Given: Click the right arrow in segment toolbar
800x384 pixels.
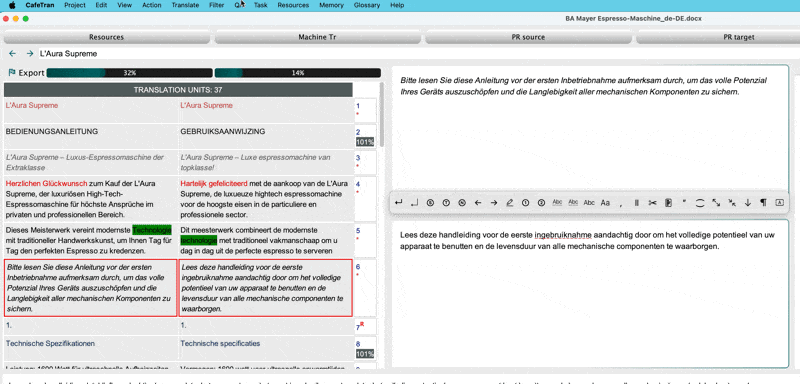Looking at the screenshot, I should click(x=494, y=202).
